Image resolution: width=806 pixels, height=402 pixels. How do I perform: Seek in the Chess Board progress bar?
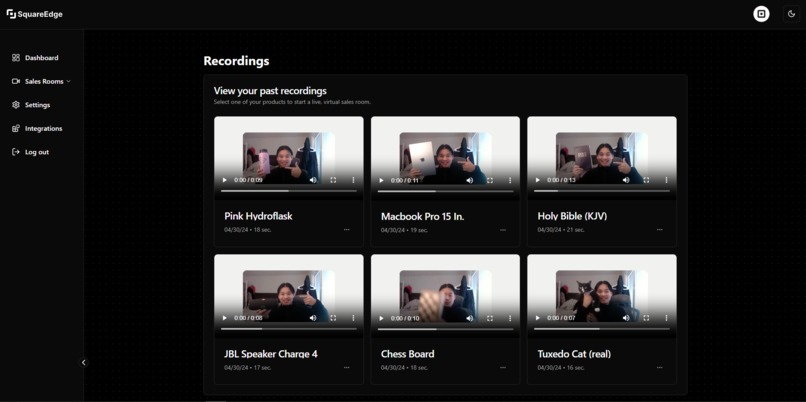coord(445,328)
